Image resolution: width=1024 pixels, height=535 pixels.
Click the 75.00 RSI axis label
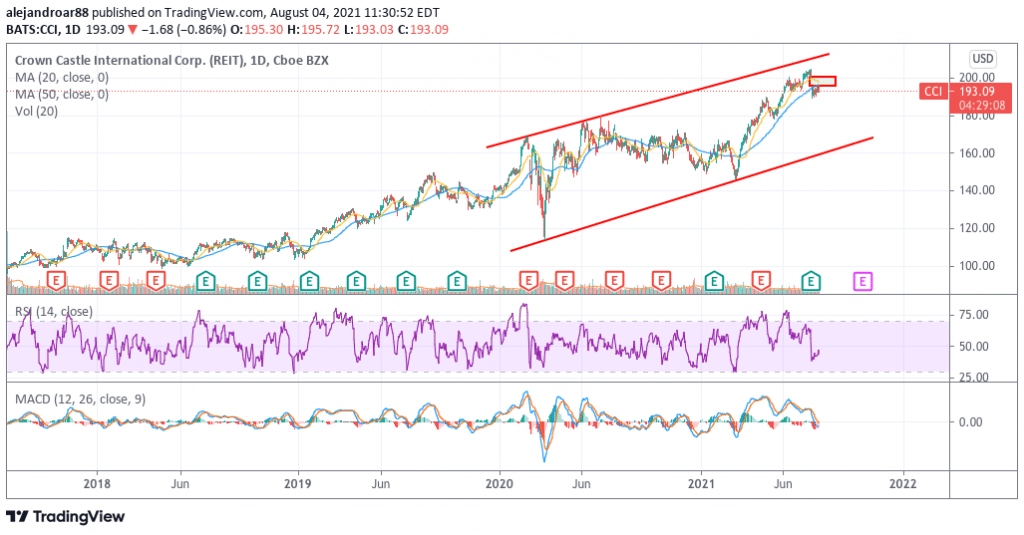[x=973, y=315]
